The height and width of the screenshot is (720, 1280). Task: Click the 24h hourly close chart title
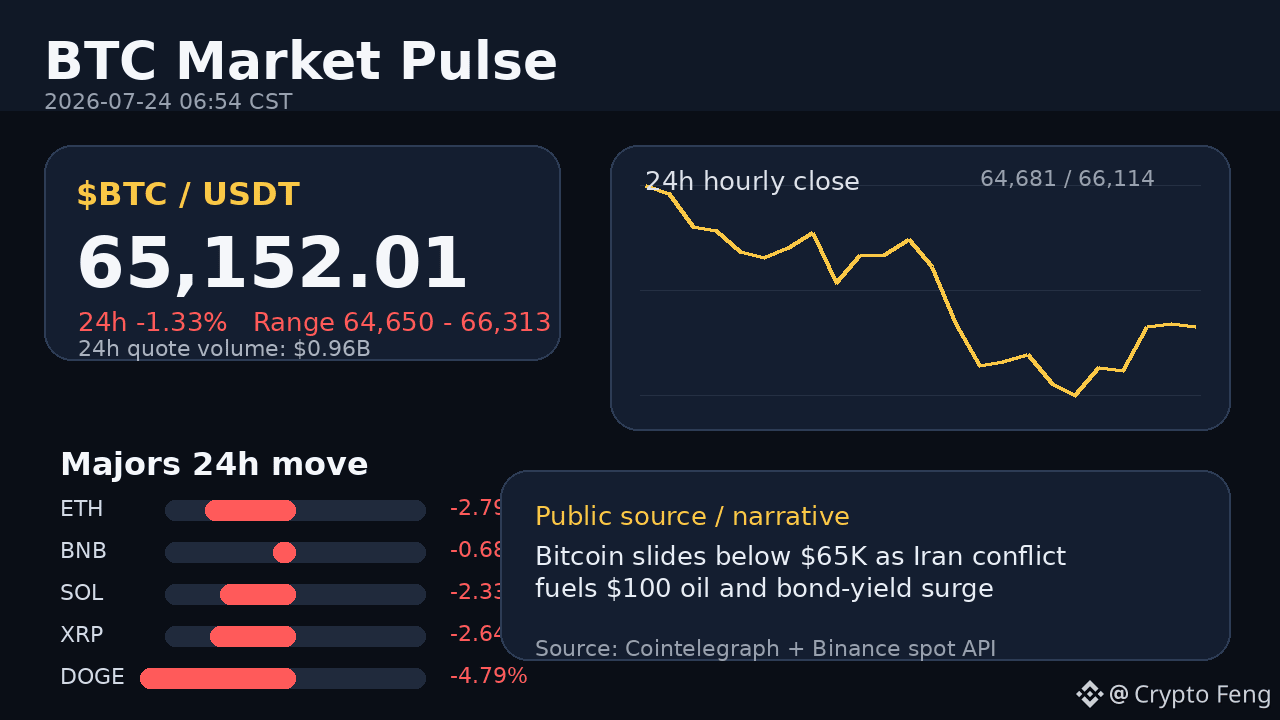point(752,181)
